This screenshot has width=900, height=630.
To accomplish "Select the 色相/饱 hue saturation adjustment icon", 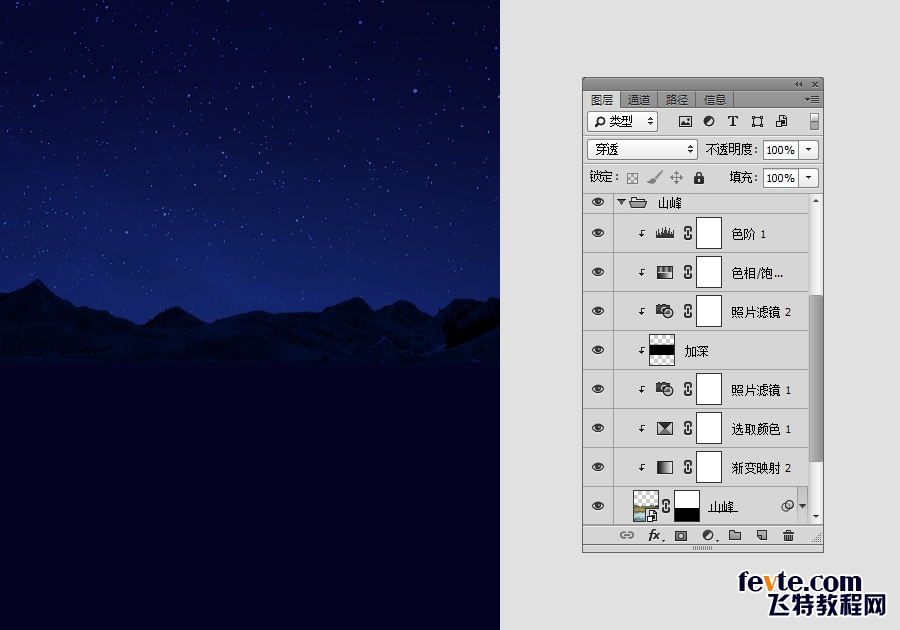I will click(x=665, y=272).
